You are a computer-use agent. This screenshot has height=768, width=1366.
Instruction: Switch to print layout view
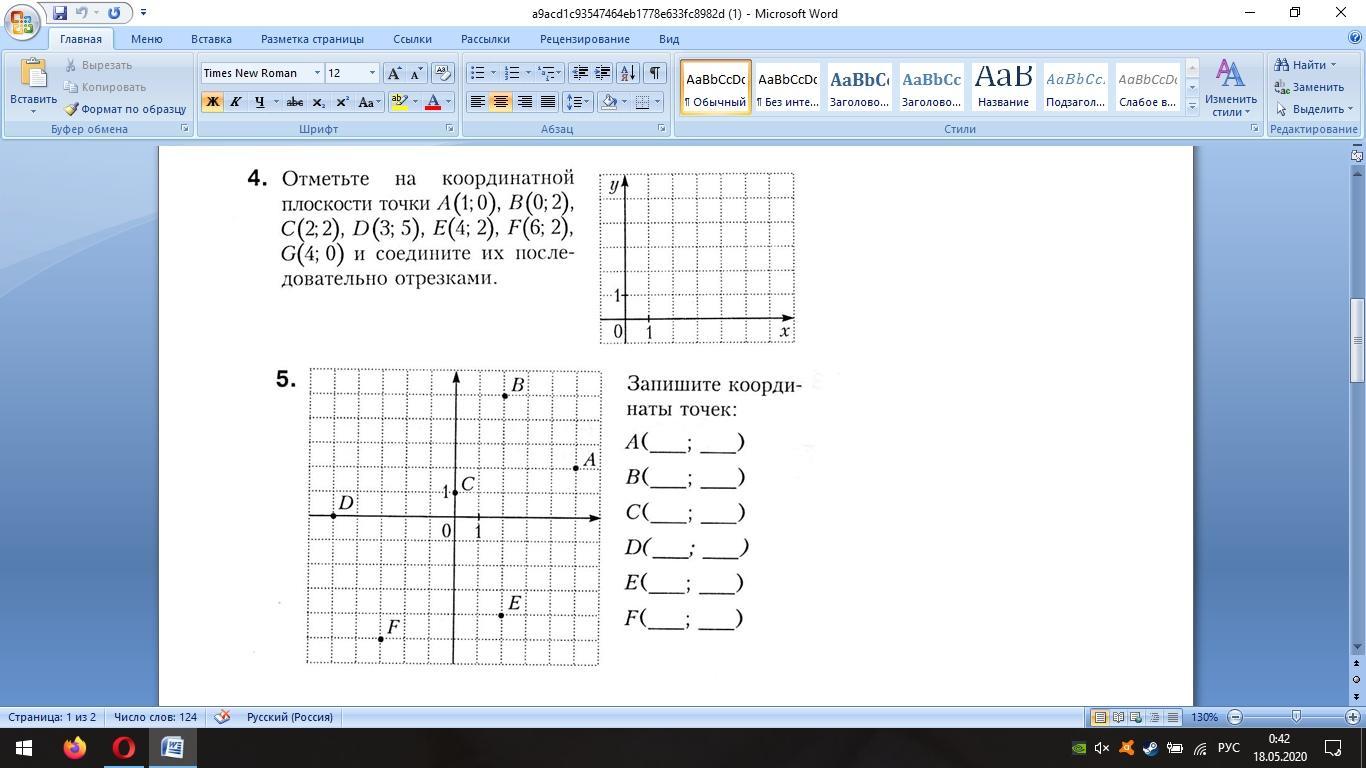coord(1099,717)
